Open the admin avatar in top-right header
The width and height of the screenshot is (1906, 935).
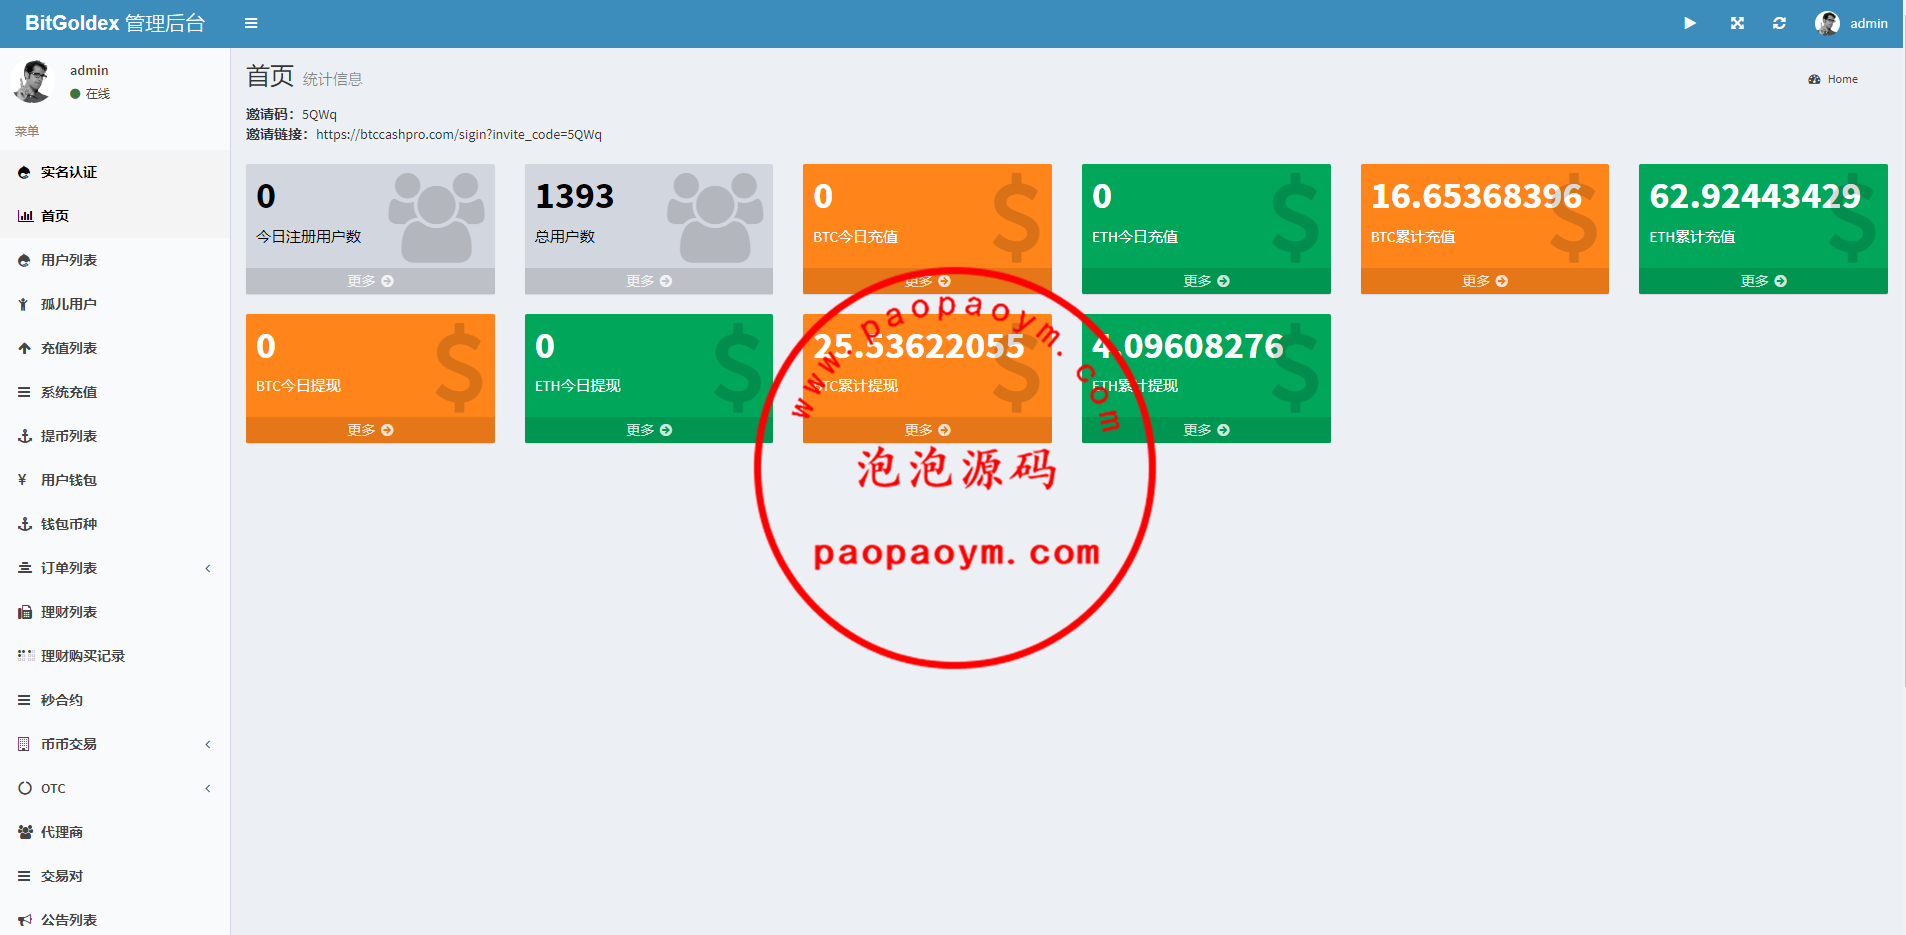[x=1827, y=23]
